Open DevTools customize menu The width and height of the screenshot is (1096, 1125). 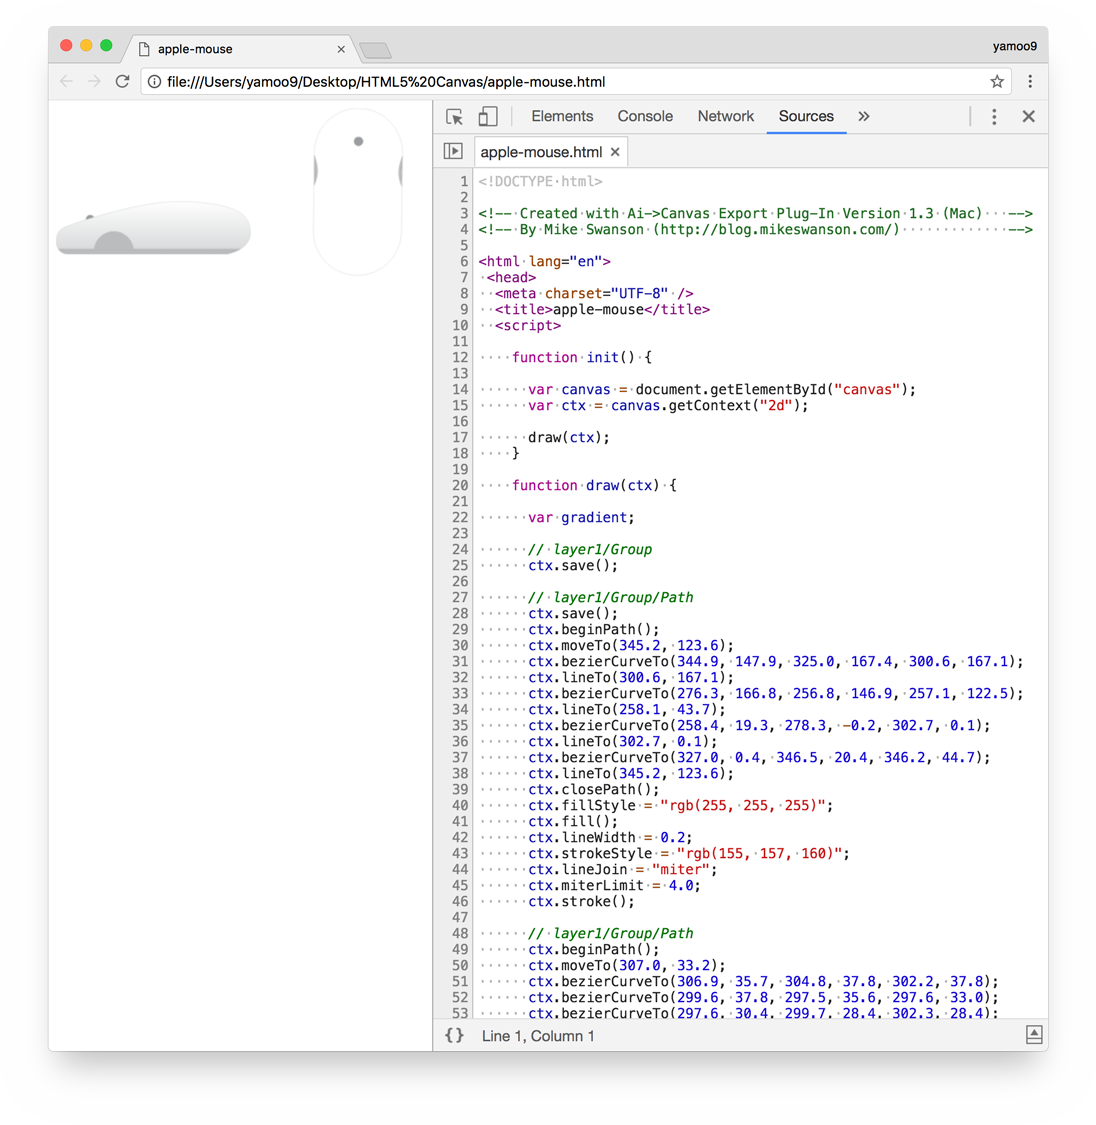click(x=994, y=116)
